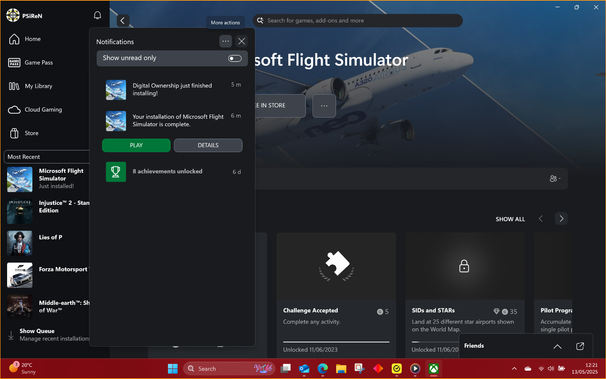The width and height of the screenshot is (606, 379).
Task: Open the Most Recent dropdown
Action: tap(47, 157)
